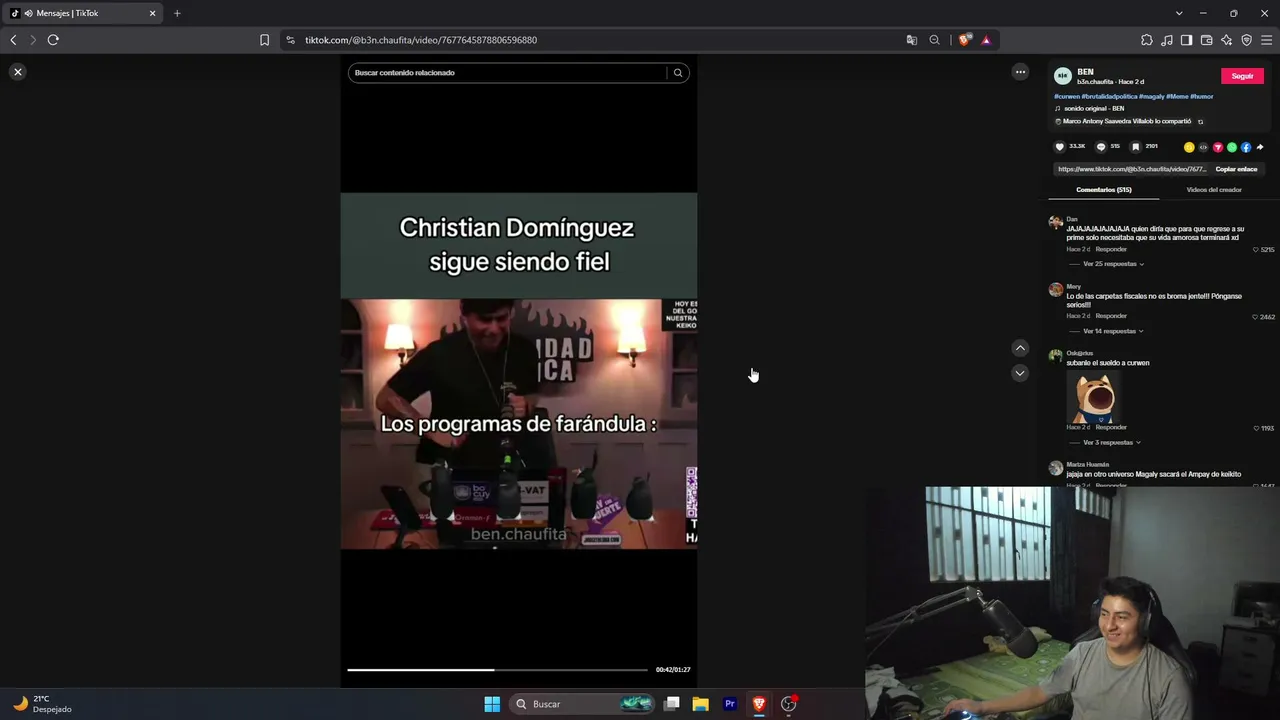Go to previous video with up arrow
Viewport: 1280px width, 720px height.
click(1020, 348)
